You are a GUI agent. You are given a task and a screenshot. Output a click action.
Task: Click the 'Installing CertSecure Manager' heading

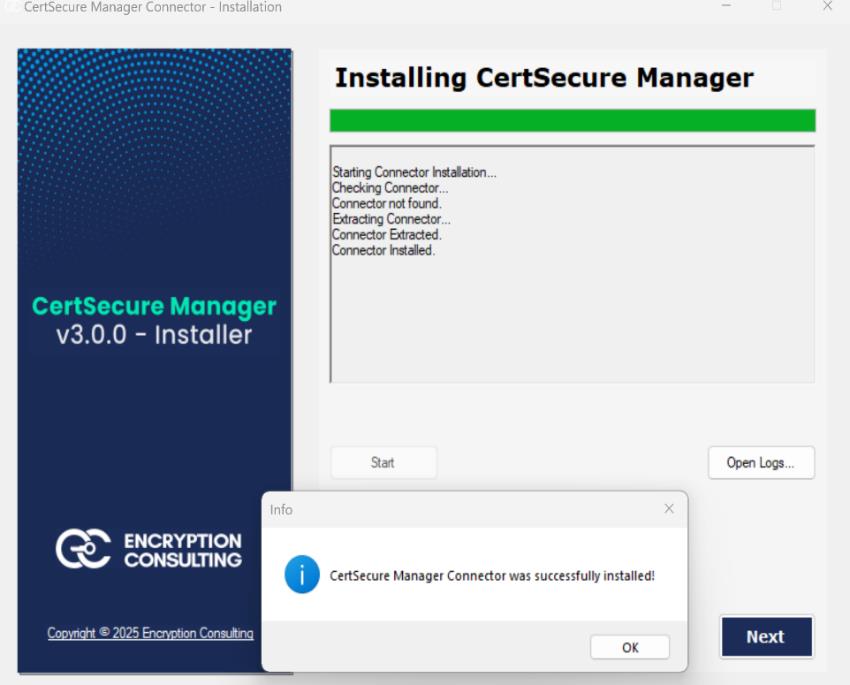[x=544, y=78]
